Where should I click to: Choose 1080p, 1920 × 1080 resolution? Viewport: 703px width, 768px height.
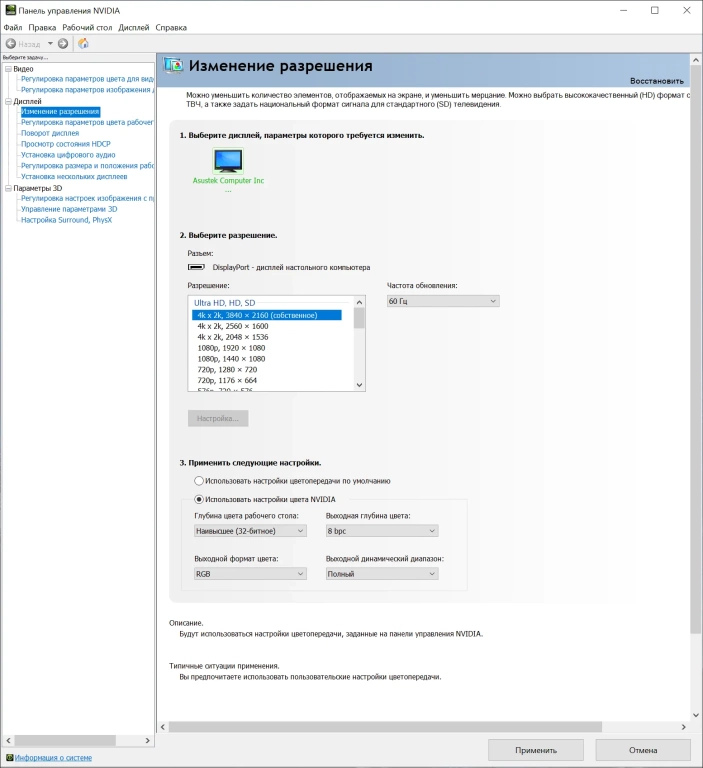231,348
